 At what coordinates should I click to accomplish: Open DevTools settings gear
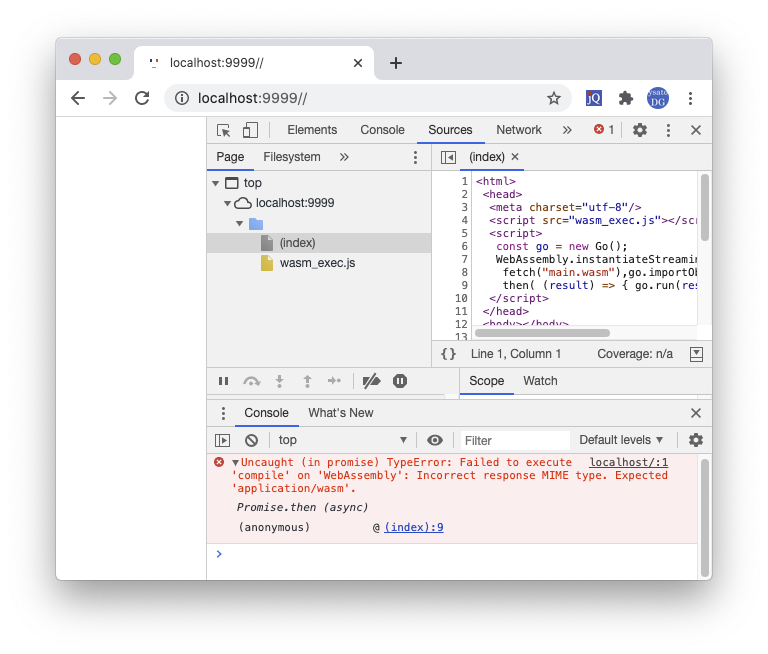pos(640,130)
